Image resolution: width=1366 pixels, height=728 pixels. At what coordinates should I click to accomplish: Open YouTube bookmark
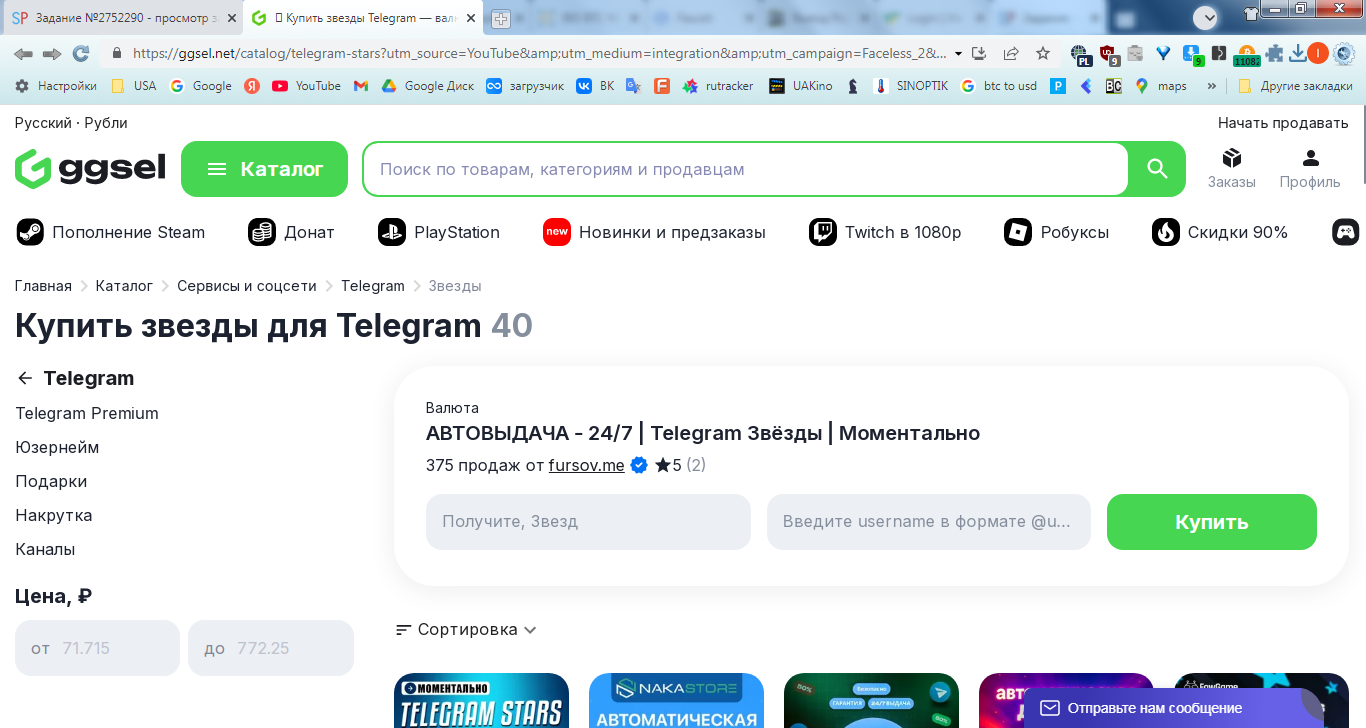[306, 86]
